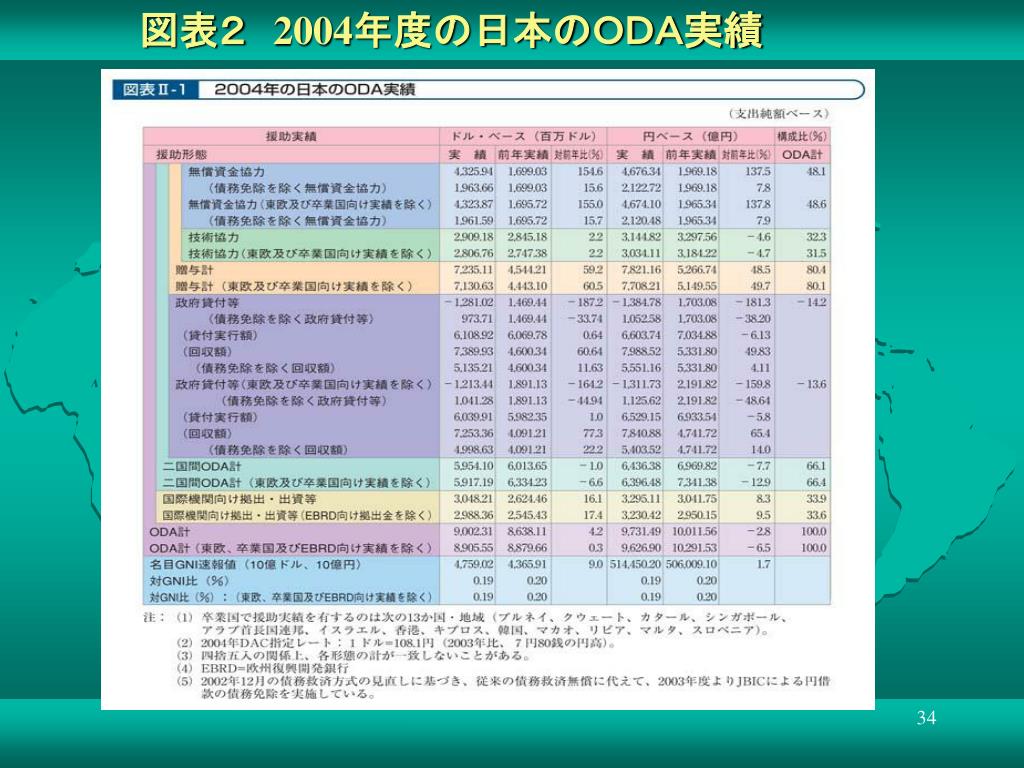This screenshot has height=768, width=1024.
Task: Click the value 4,325.94
Action: pos(473,172)
